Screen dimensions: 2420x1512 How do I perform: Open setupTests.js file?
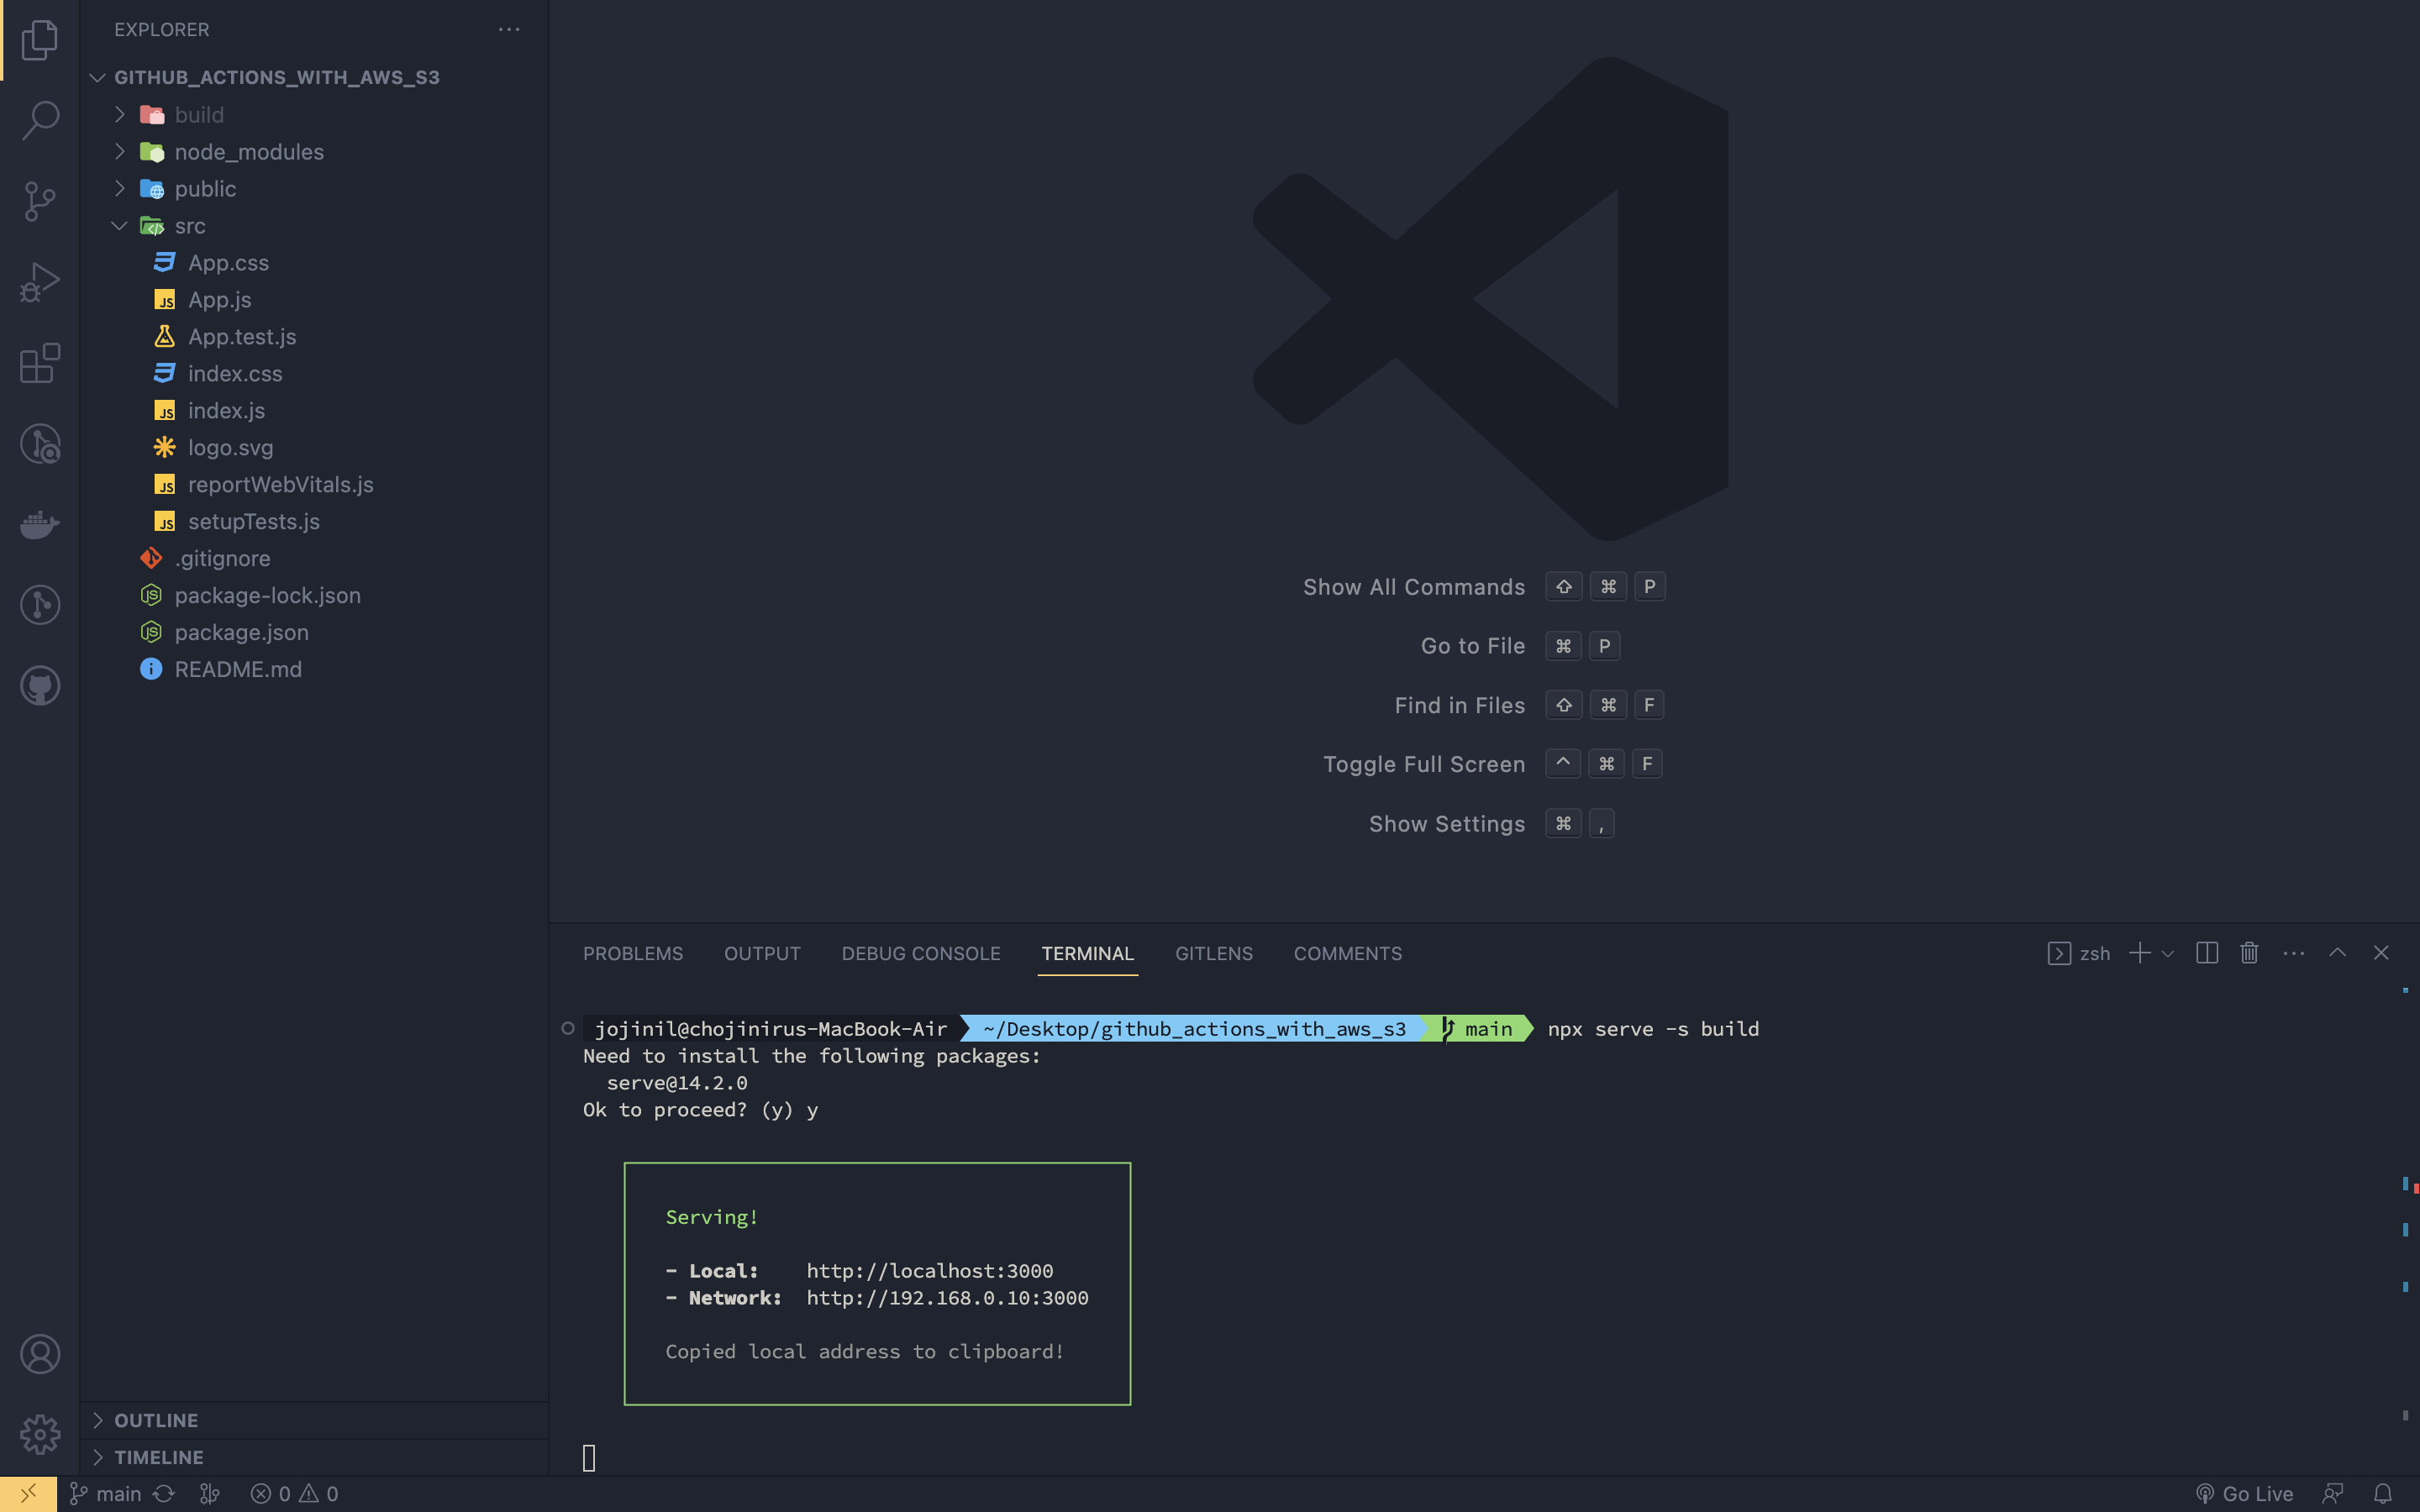[x=314, y=522]
